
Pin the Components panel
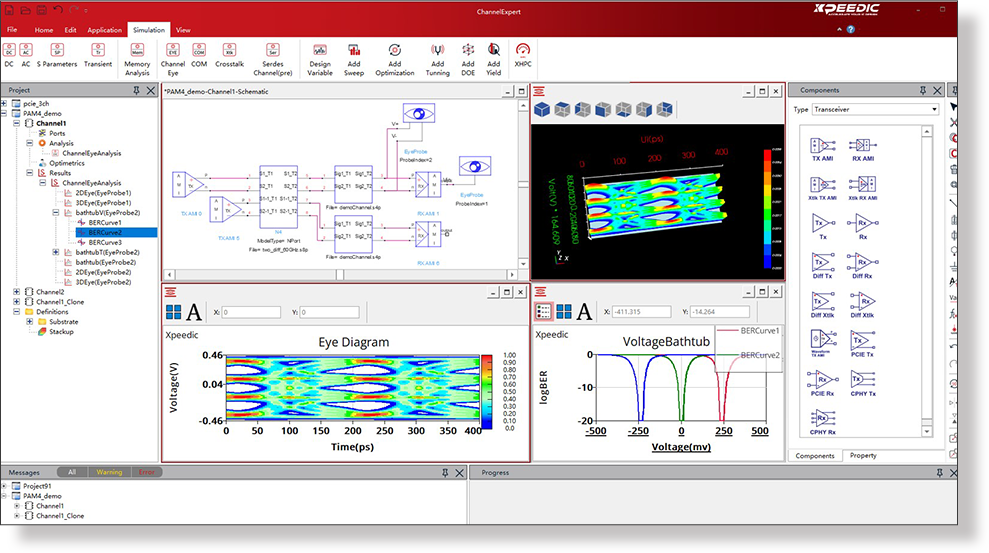(923, 90)
